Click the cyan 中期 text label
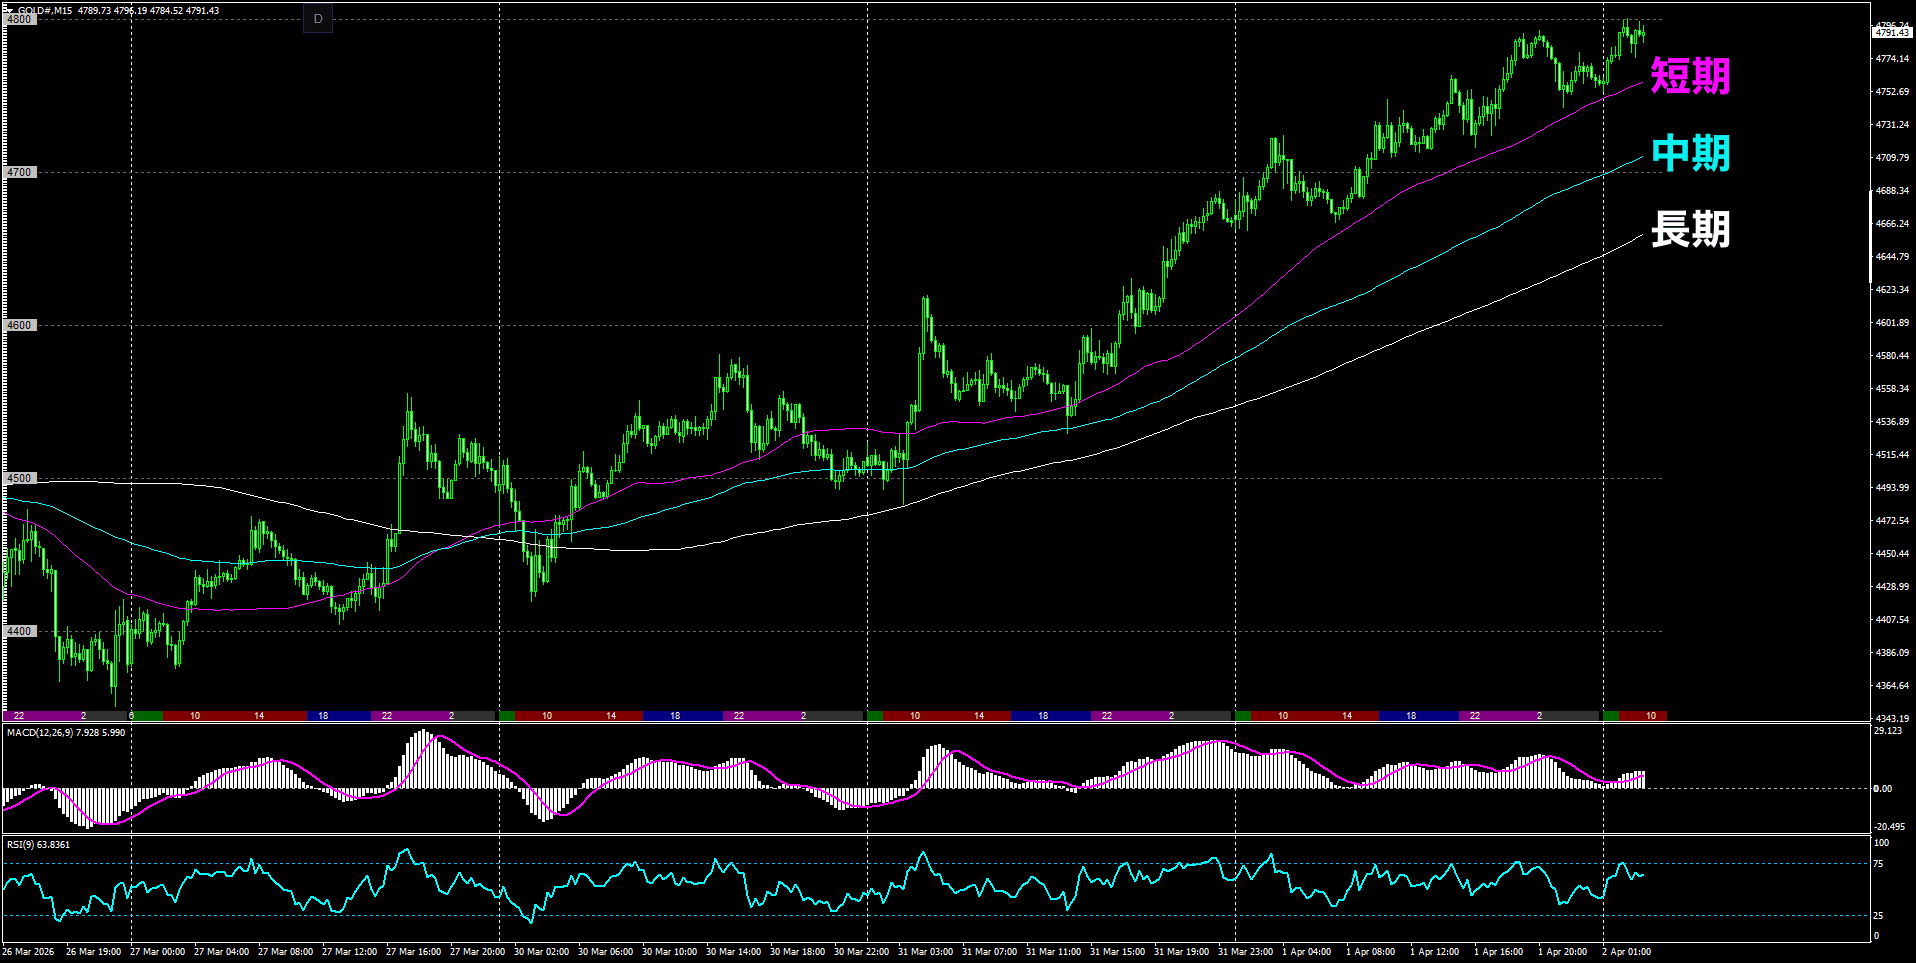 pos(1690,153)
